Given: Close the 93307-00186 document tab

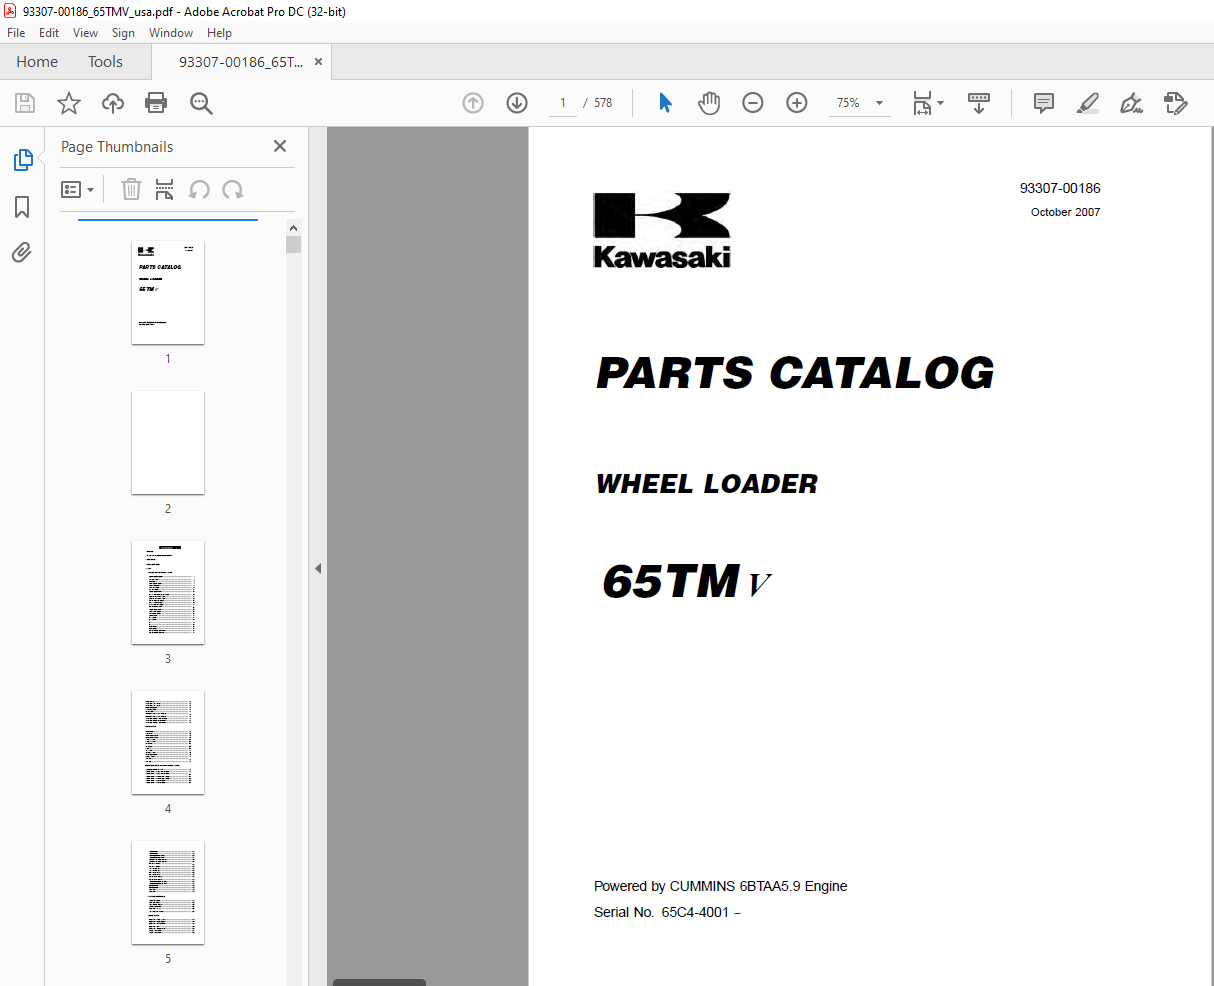Looking at the screenshot, I should [319, 62].
